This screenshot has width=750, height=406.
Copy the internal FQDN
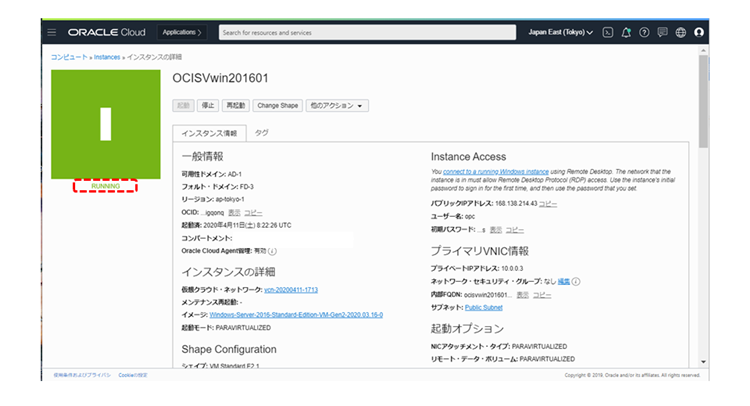(x=541, y=295)
